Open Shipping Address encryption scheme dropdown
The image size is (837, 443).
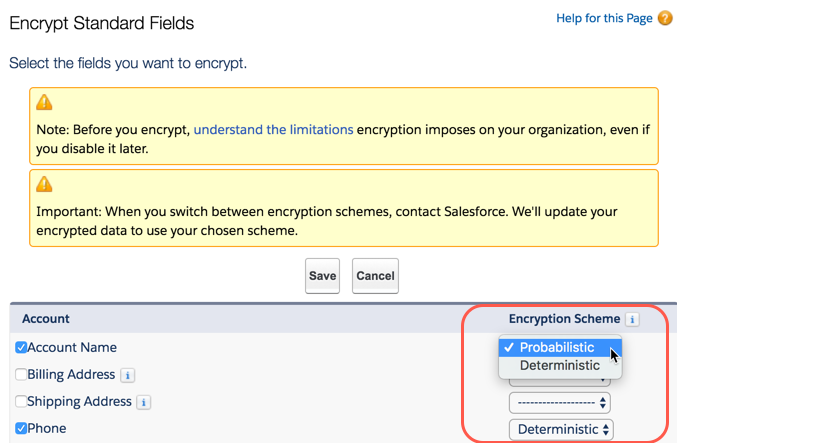pos(559,402)
